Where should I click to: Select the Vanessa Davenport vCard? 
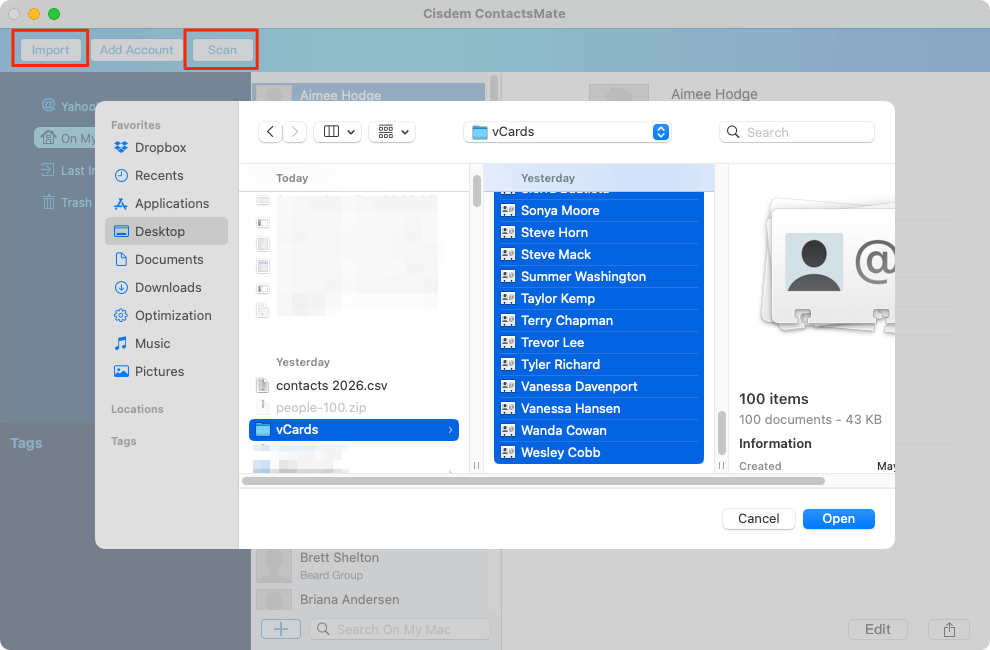click(599, 387)
